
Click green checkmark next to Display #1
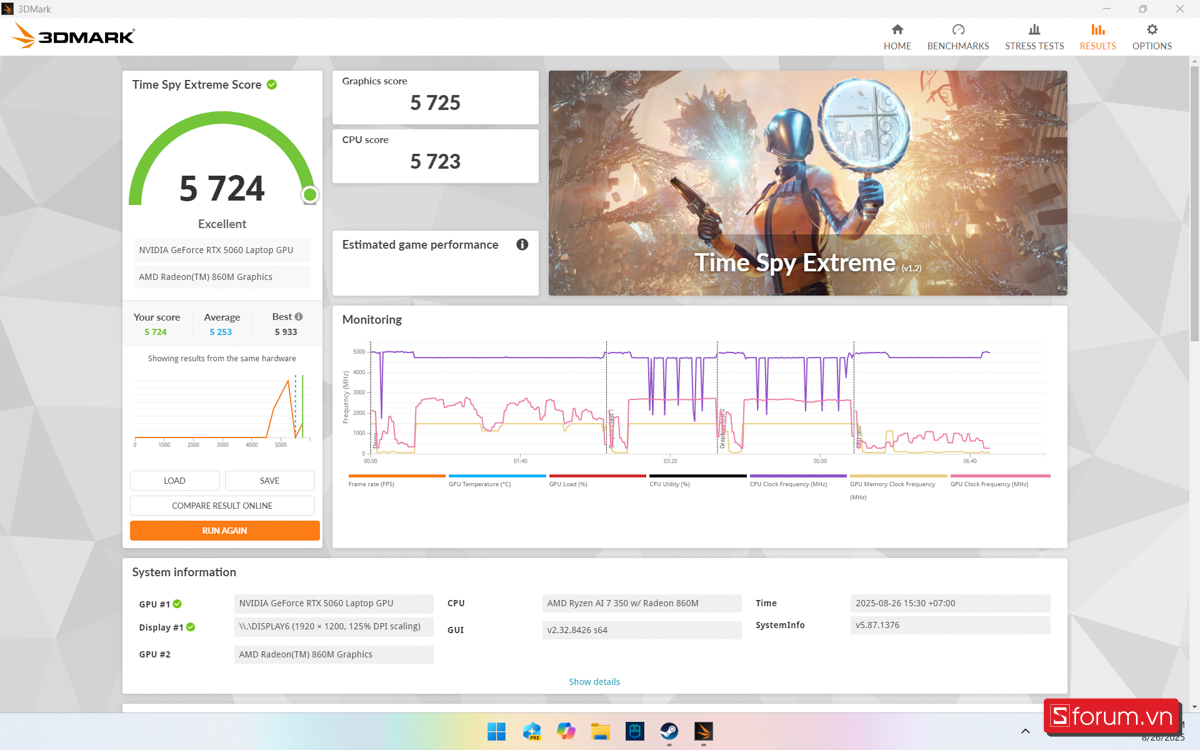click(190, 627)
